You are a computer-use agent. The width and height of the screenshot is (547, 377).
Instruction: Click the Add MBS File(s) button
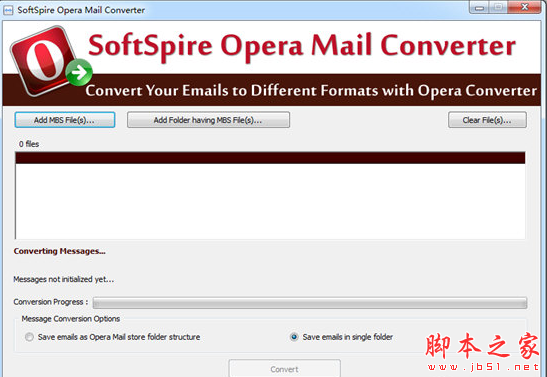[65, 120]
